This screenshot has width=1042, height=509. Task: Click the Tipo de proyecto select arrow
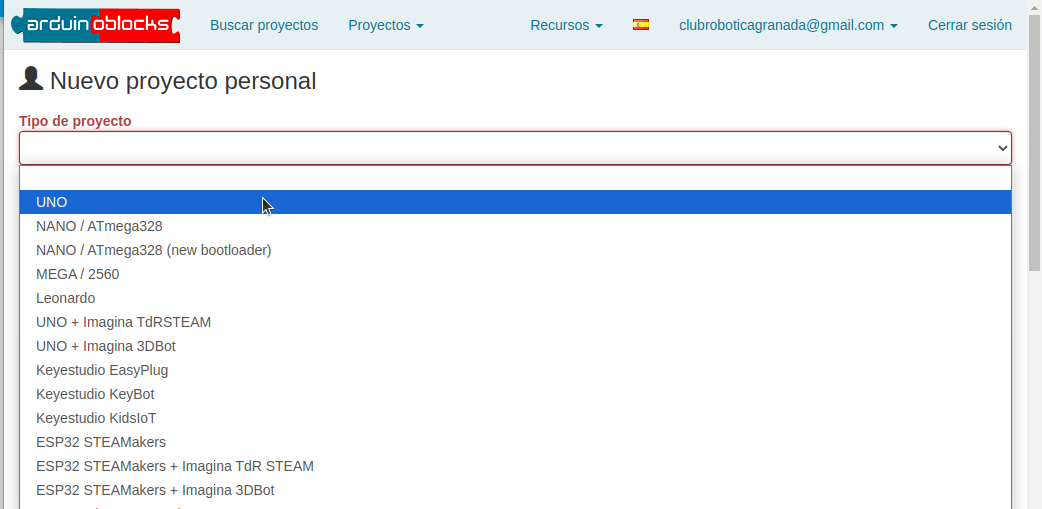coord(1002,148)
